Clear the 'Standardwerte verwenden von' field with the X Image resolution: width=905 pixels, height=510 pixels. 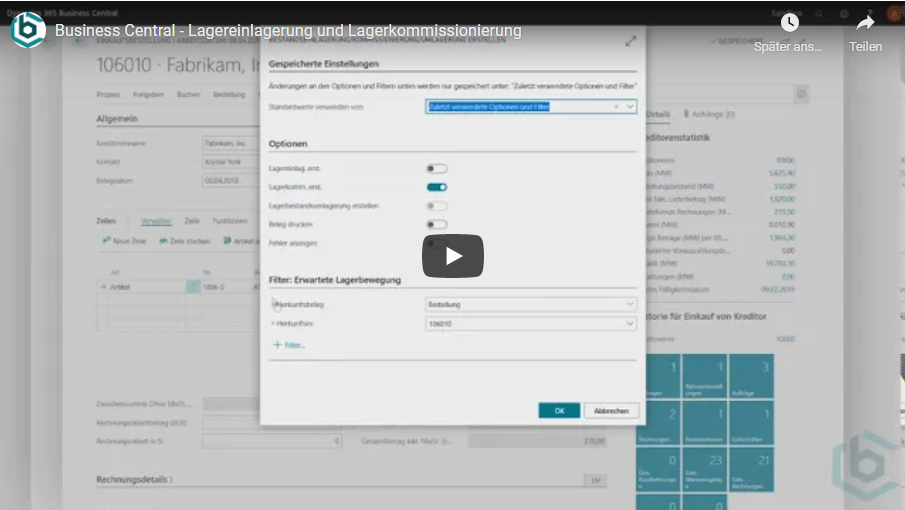click(616, 106)
